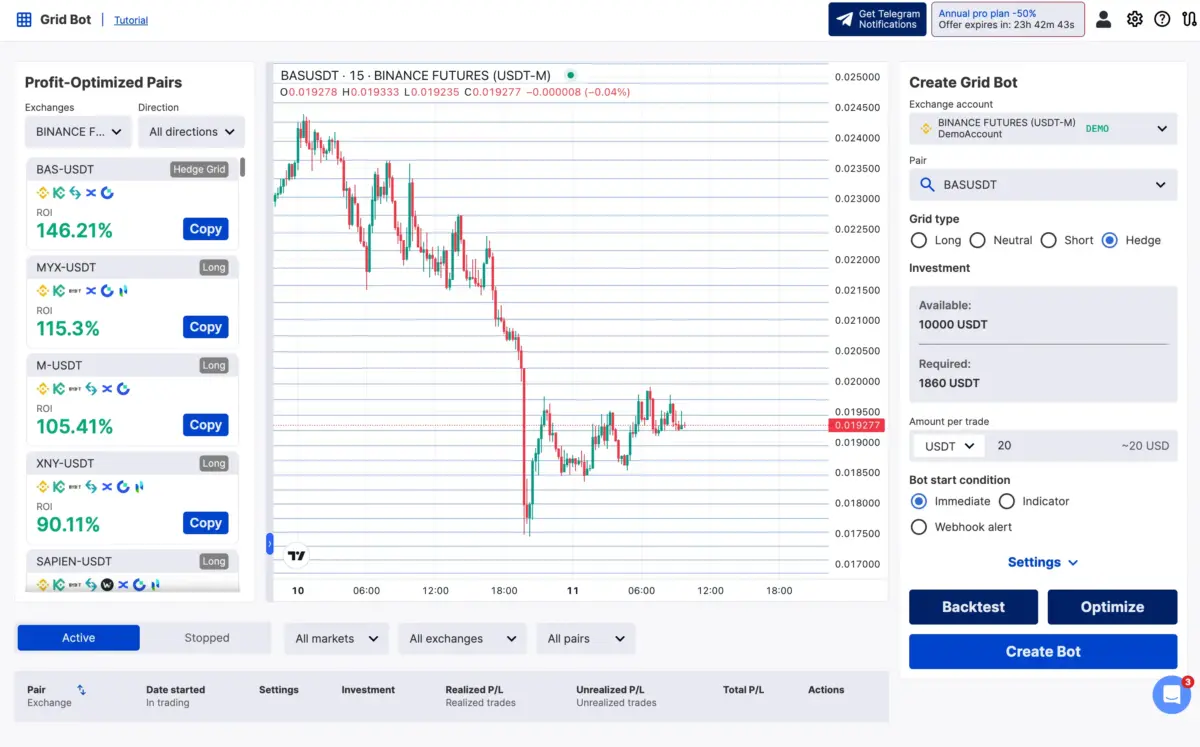Click Binance icon in BAS-USDT card
The width and height of the screenshot is (1200, 747).
point(43,192)
